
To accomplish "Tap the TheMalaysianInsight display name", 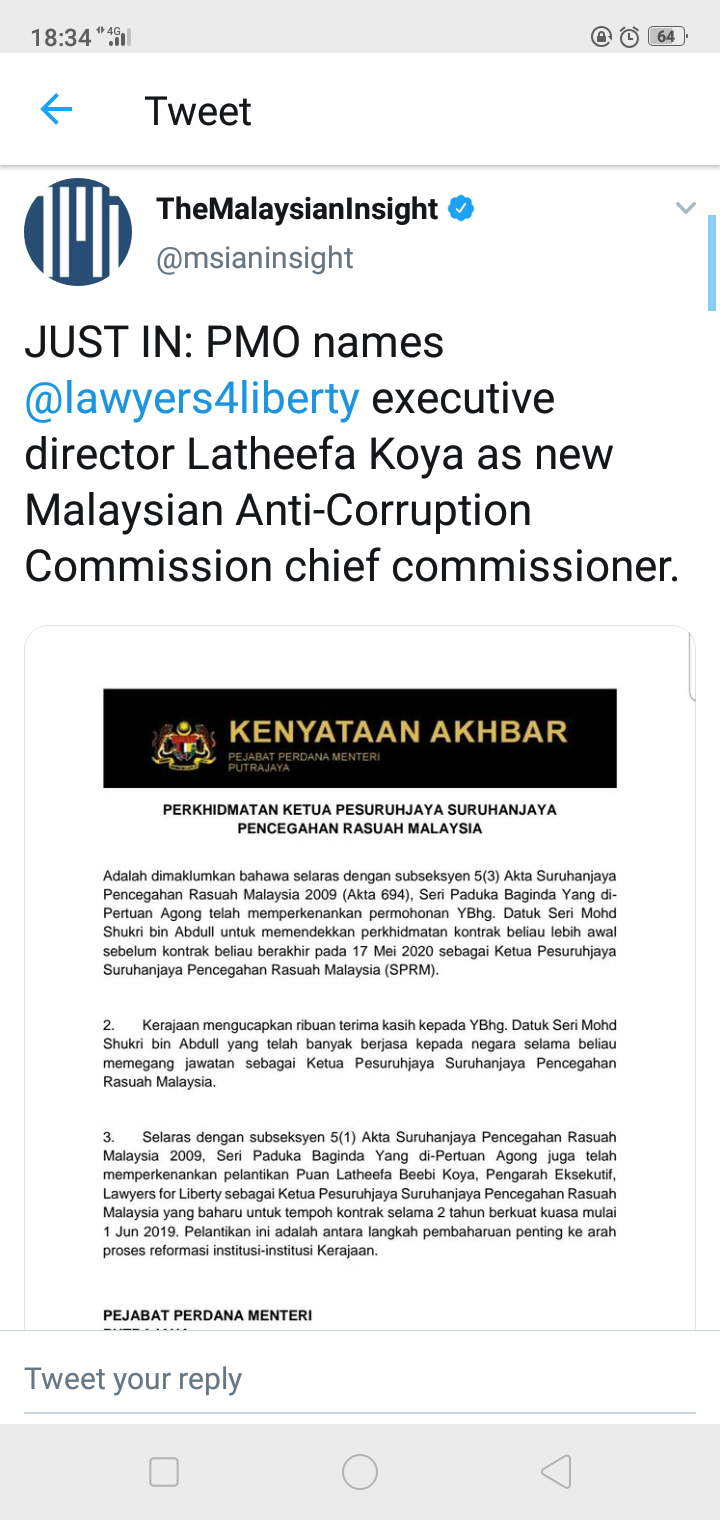I will click(297, 209).
